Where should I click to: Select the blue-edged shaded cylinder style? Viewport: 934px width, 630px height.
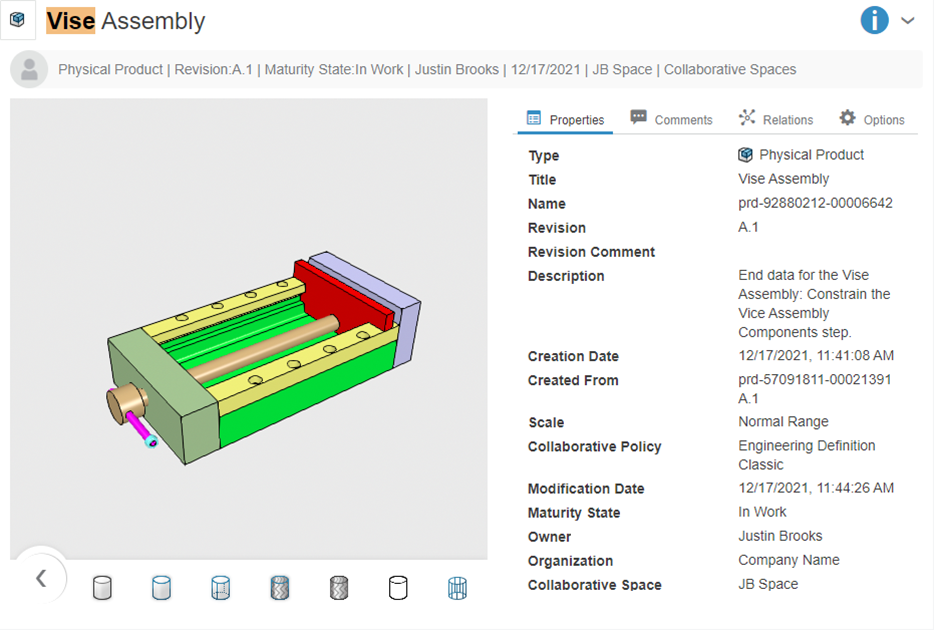tap(161, 588)
